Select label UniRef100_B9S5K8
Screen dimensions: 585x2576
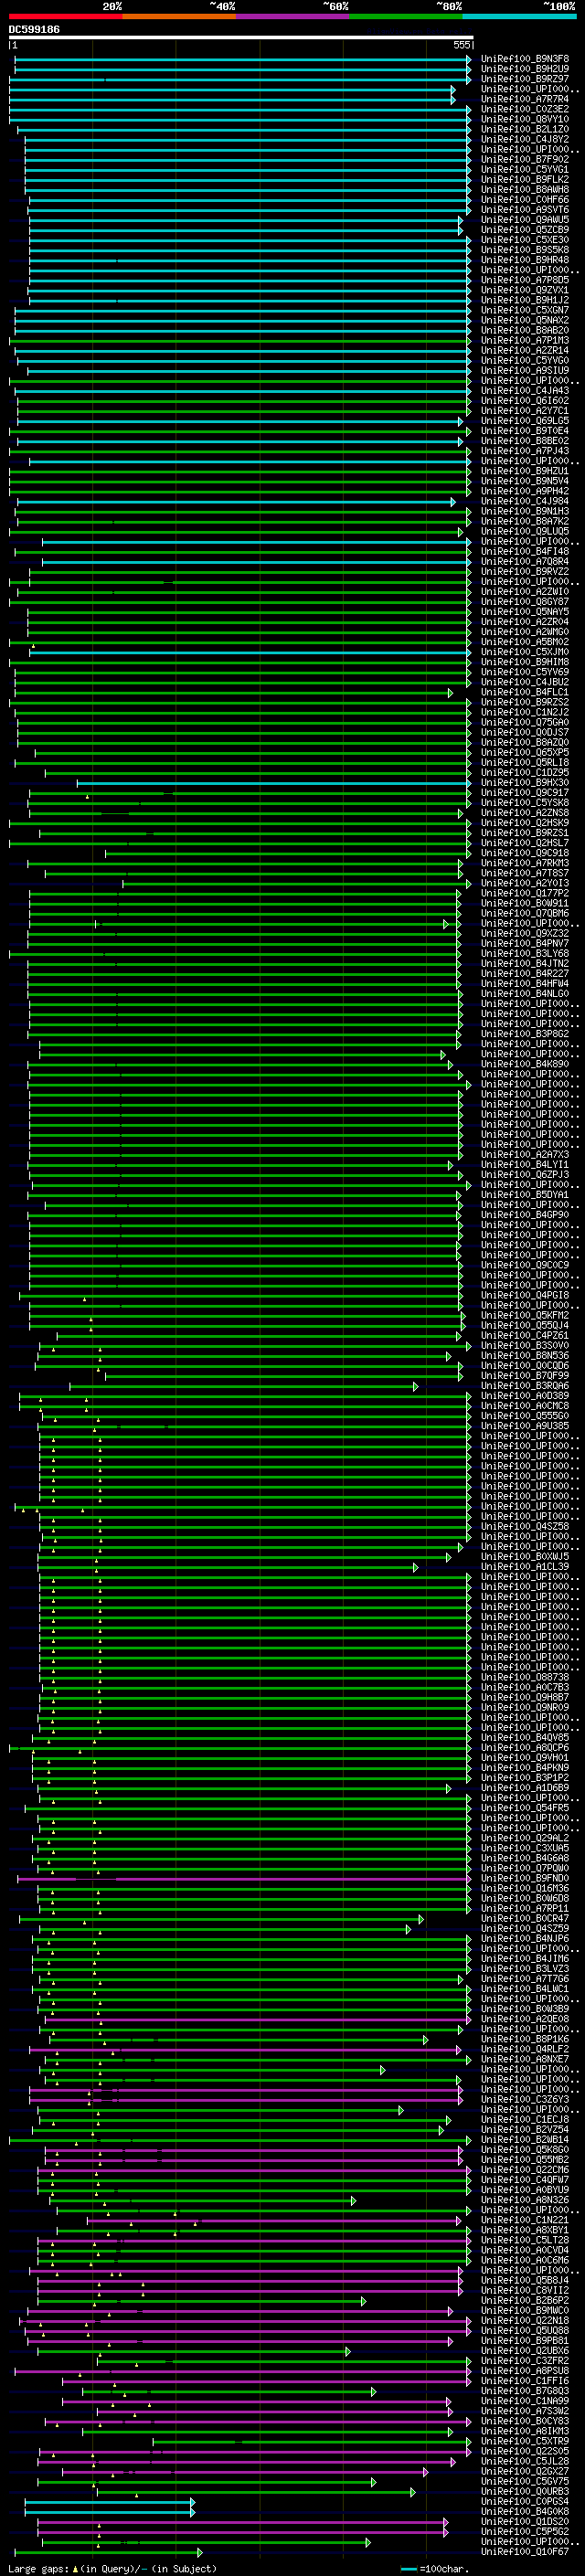(525, 250)
